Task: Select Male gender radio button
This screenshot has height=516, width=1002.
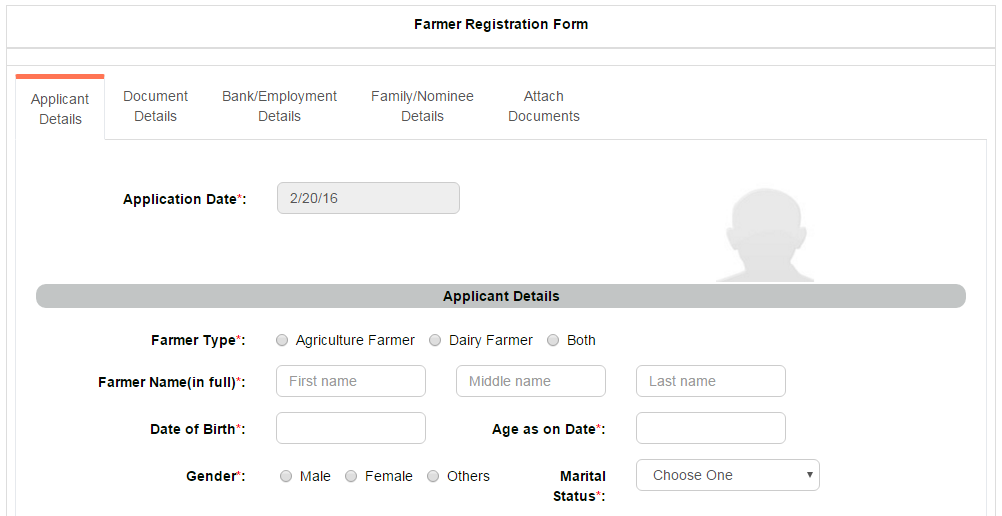Action: [287, 476]
